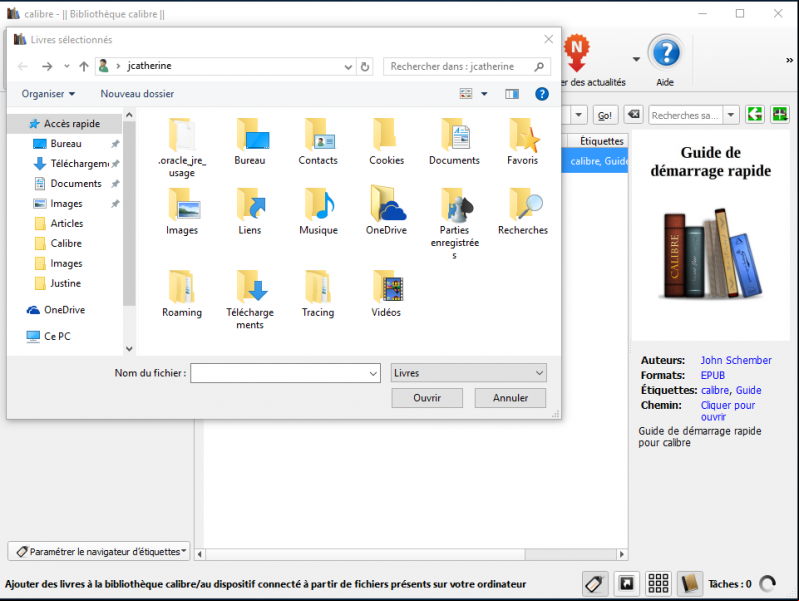Open the EPUB format link
This screenshot has width=799, height=601.
pyautogui.click(x=712, y=376)
